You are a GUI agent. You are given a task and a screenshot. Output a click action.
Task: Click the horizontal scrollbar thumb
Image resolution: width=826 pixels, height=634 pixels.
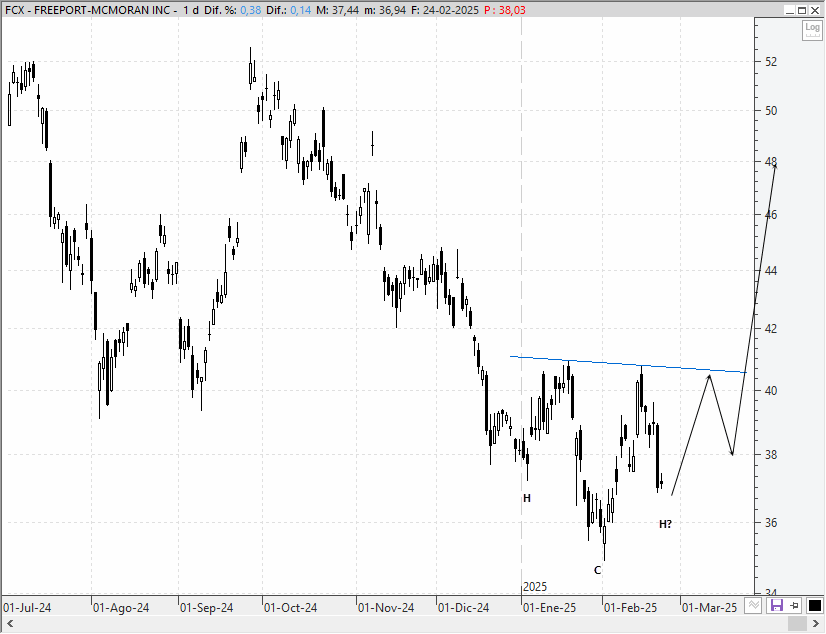click(x=796, y=624)
